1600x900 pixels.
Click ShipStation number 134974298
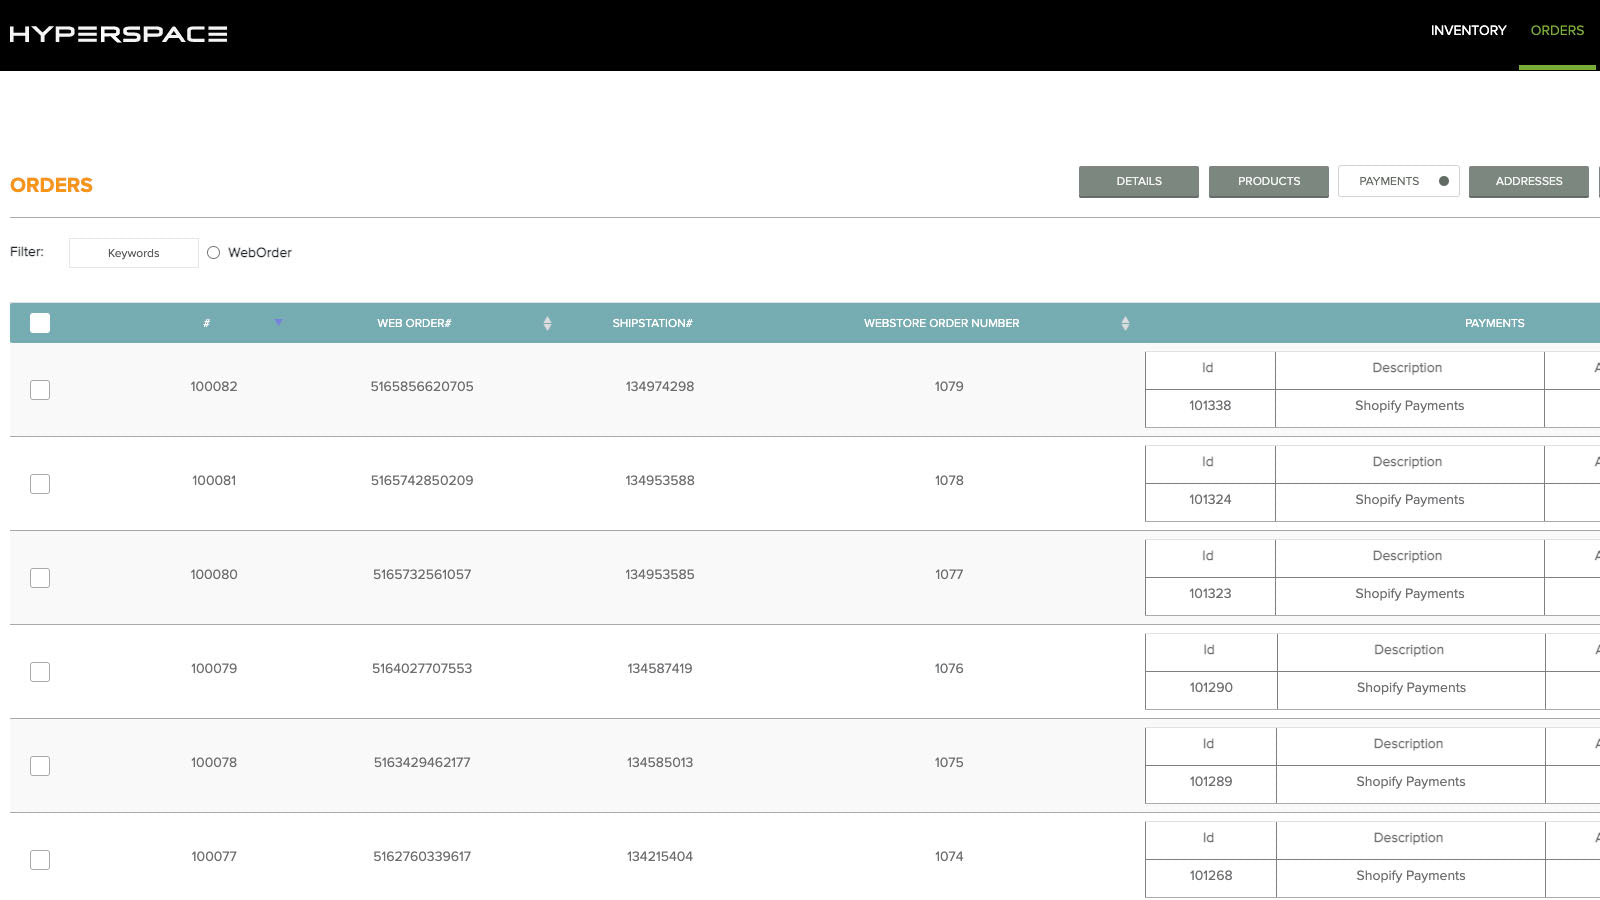(660, 386)
